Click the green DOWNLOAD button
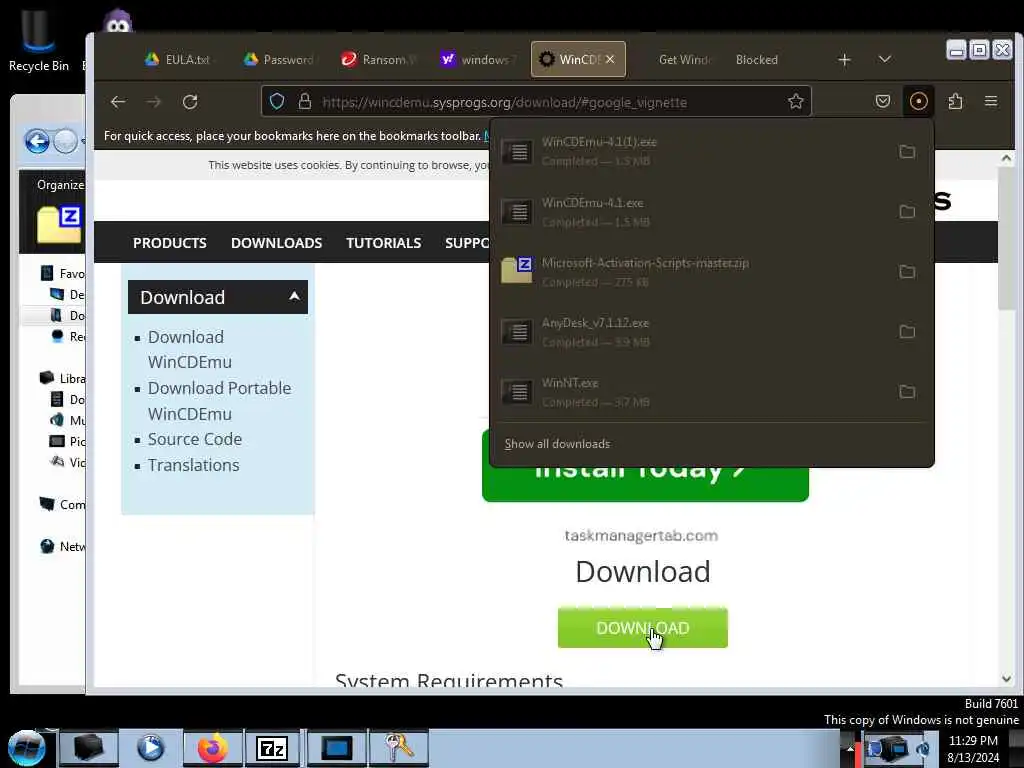Viewport: 1024px width, 768px height. (x=643, y=628)
